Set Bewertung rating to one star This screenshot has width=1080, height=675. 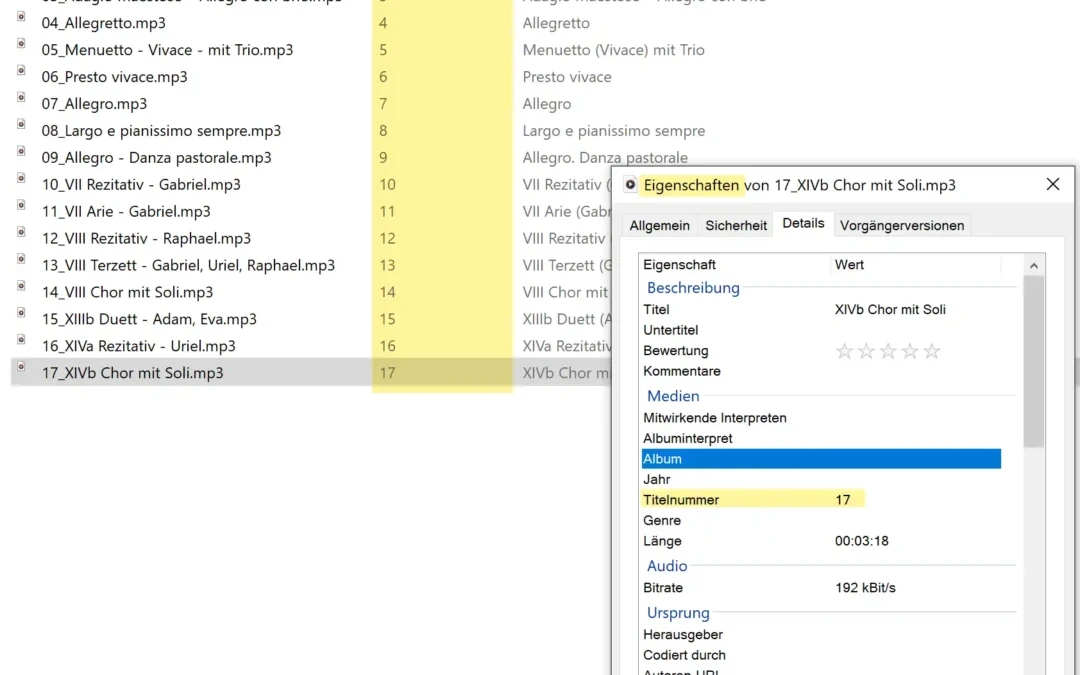(844, 351)
